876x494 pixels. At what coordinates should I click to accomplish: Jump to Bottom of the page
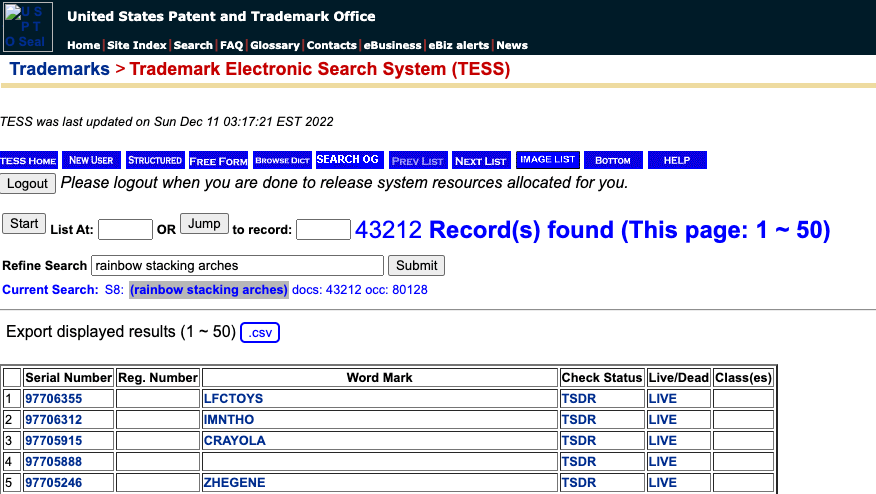pos(613,160)
